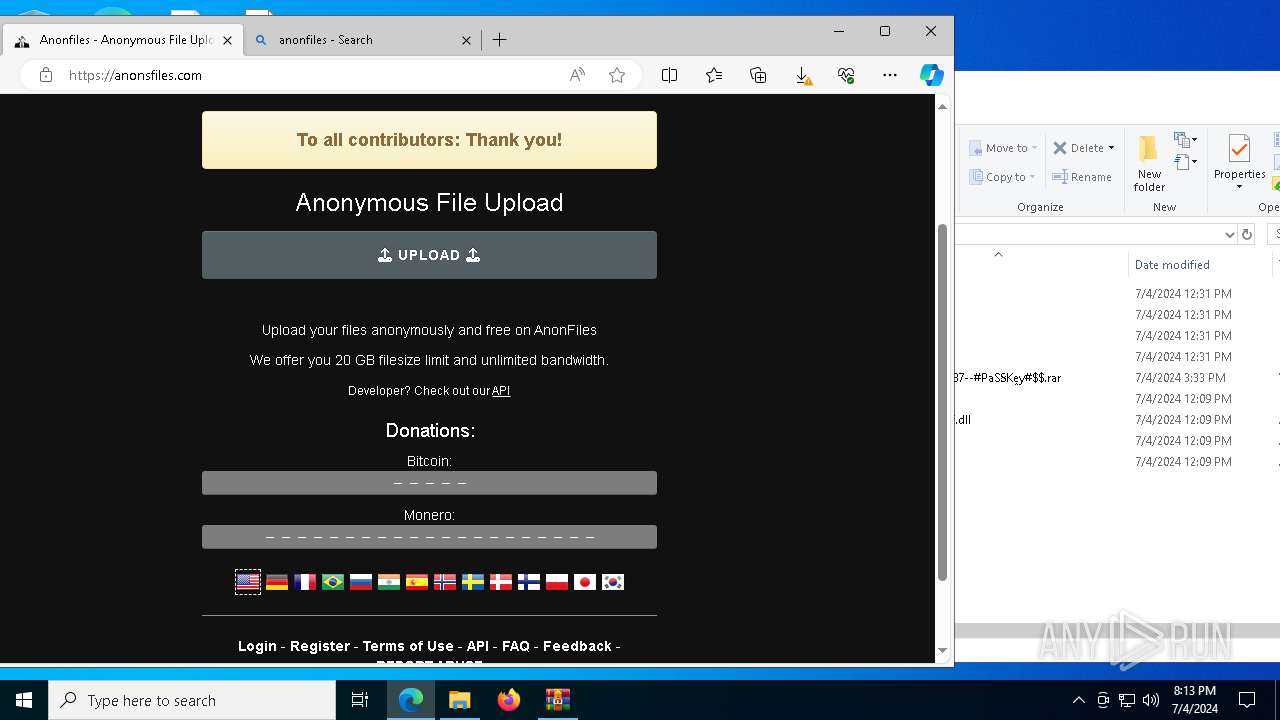Viewport: 1280px width, 720px height.
Task: Open the Register link in footer
Action: (320, 646)
